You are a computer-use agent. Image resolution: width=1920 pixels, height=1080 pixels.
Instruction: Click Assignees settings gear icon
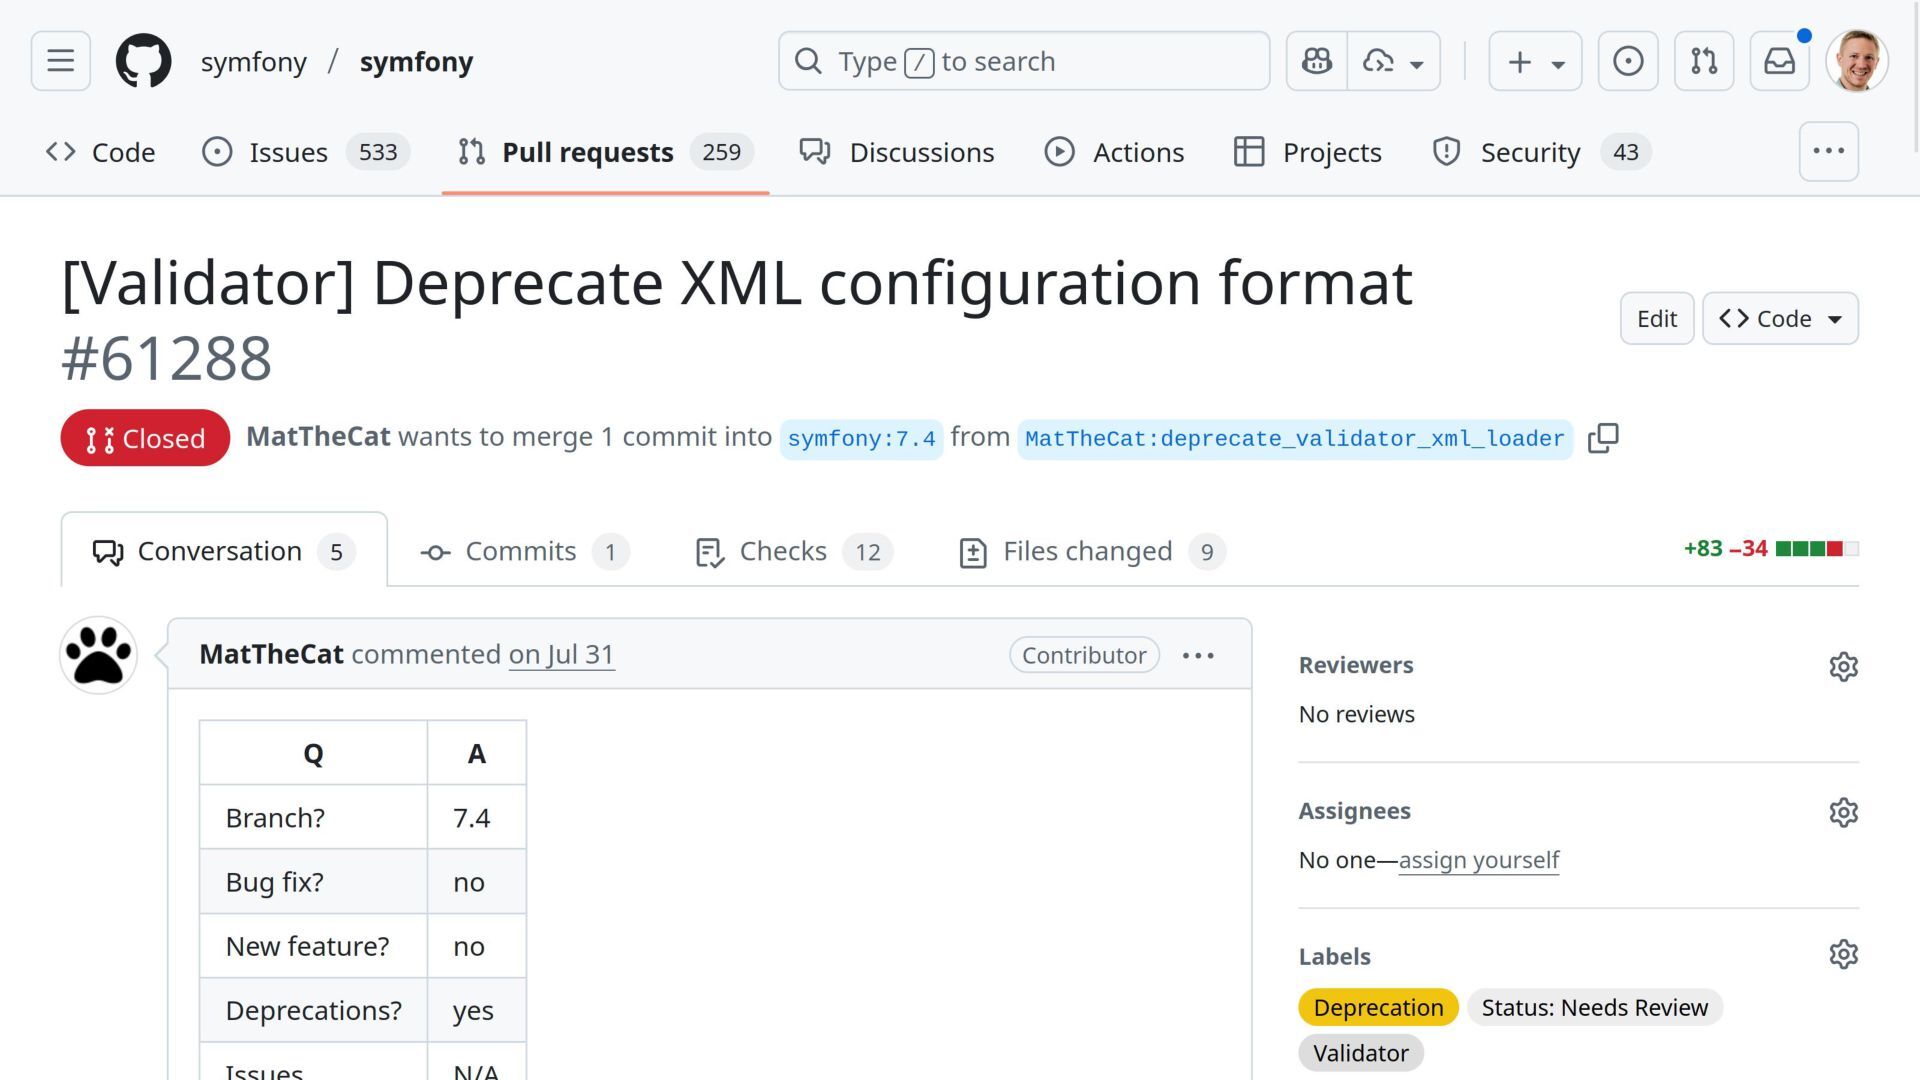click(x=1843, y=812)
